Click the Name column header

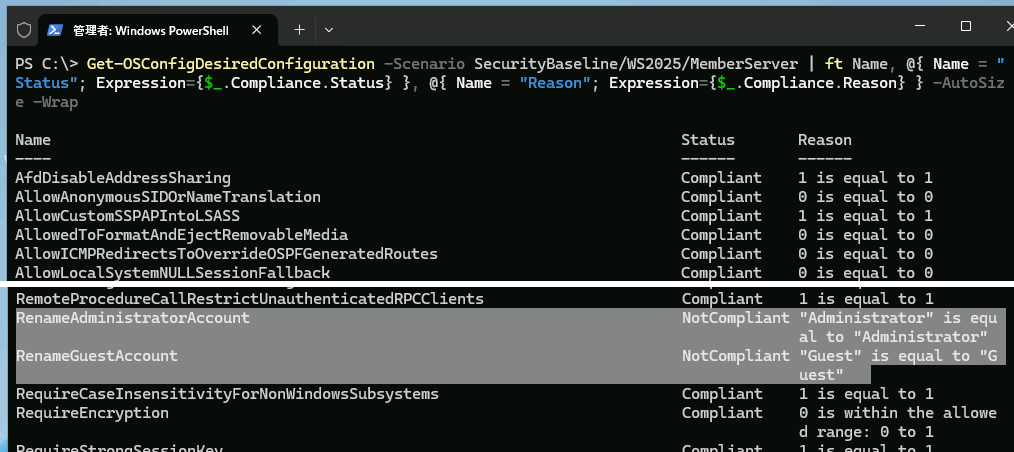tap(33, 140)
